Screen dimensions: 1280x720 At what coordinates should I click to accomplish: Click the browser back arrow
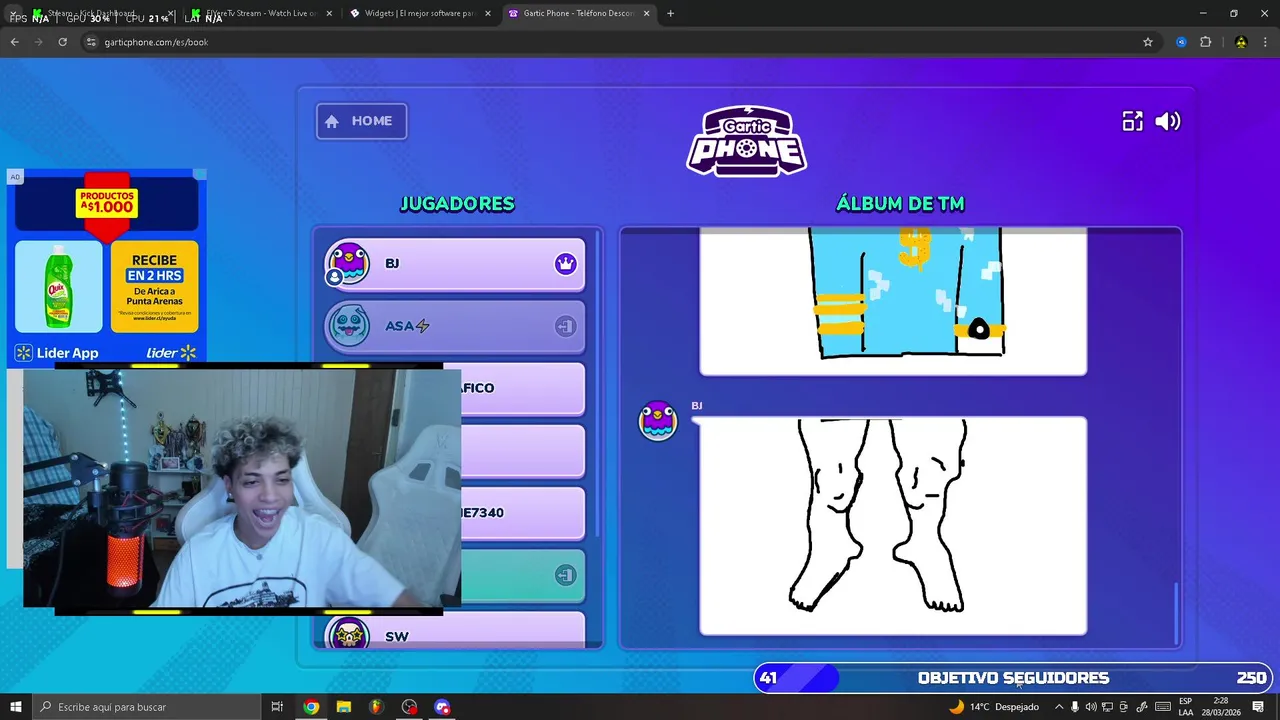[x=14, y=42]
